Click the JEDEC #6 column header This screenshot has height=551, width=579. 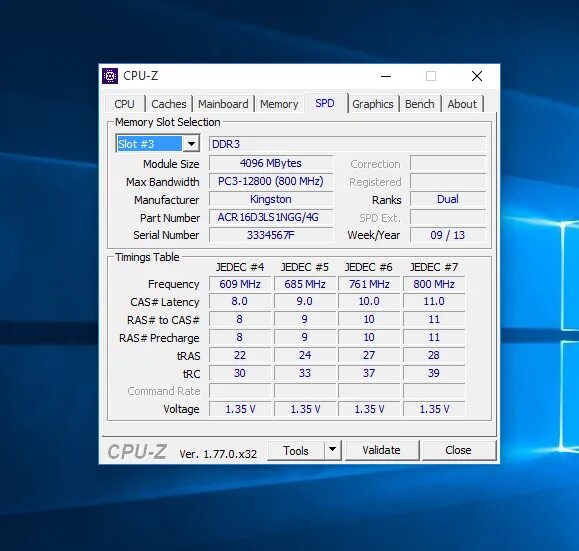click(369, 267)
